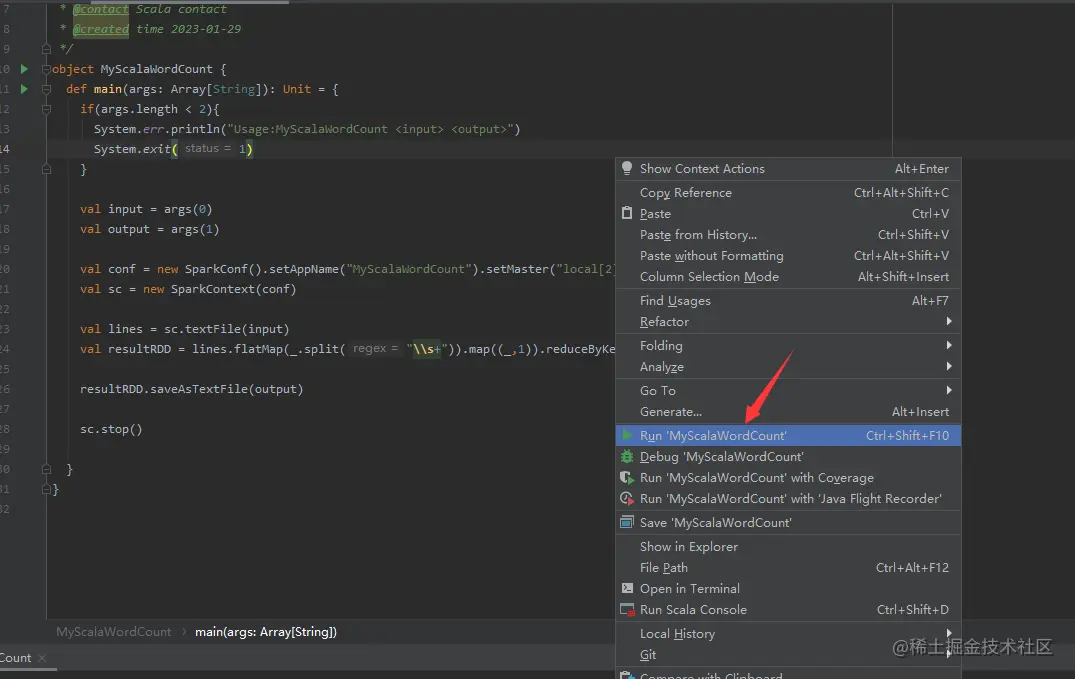Screen dimensions: 1075x679
Task: Select File Path menu entry
Action: [788, 568]
